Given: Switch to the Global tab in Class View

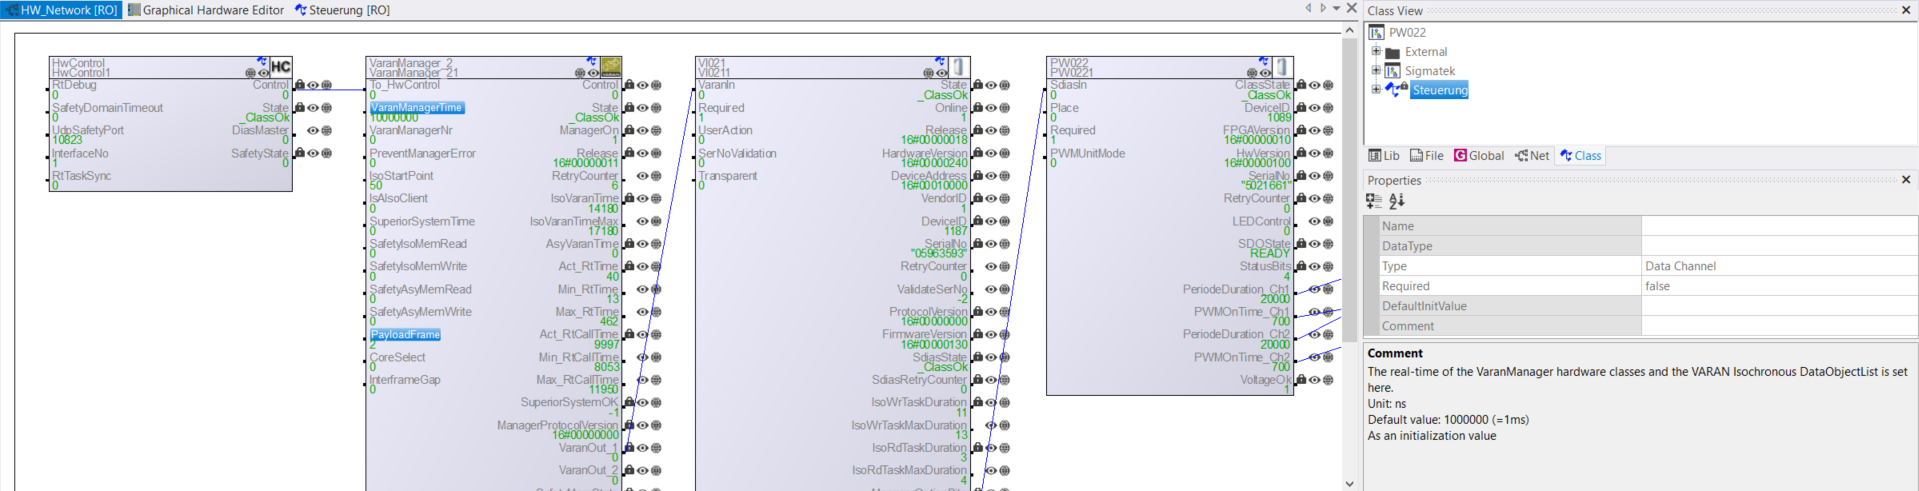Looking at the screenshot, I should tap(1479, 156).
